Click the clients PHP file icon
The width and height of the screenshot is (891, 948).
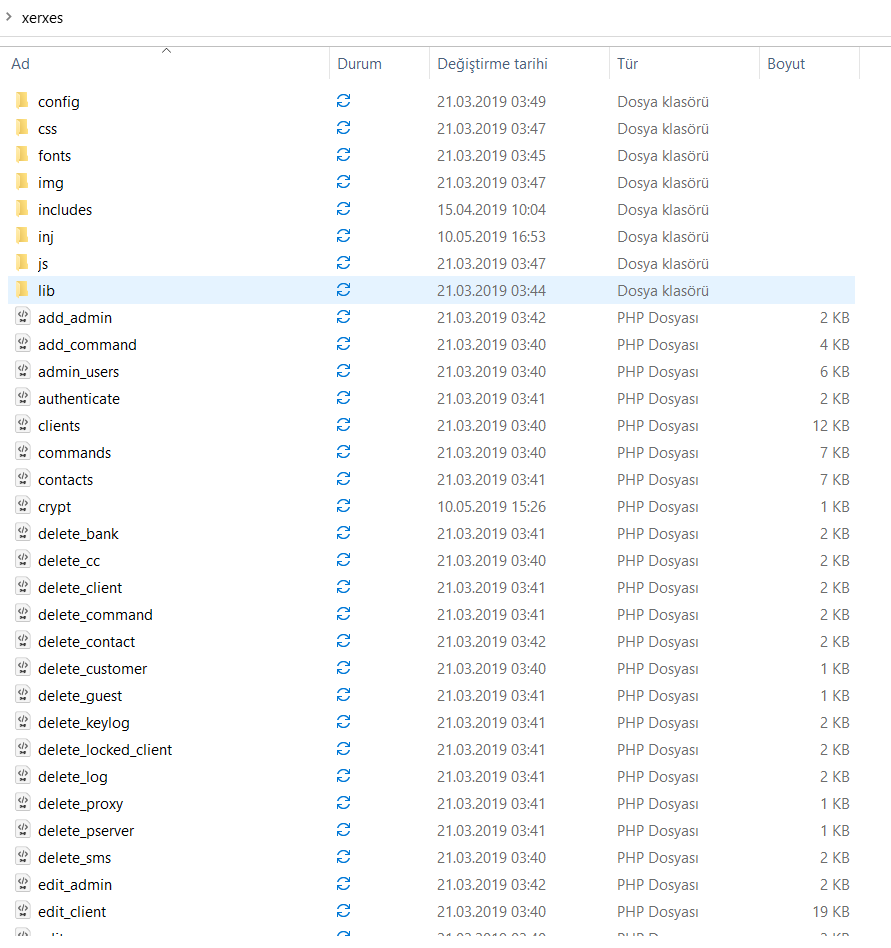click(23, 424)
